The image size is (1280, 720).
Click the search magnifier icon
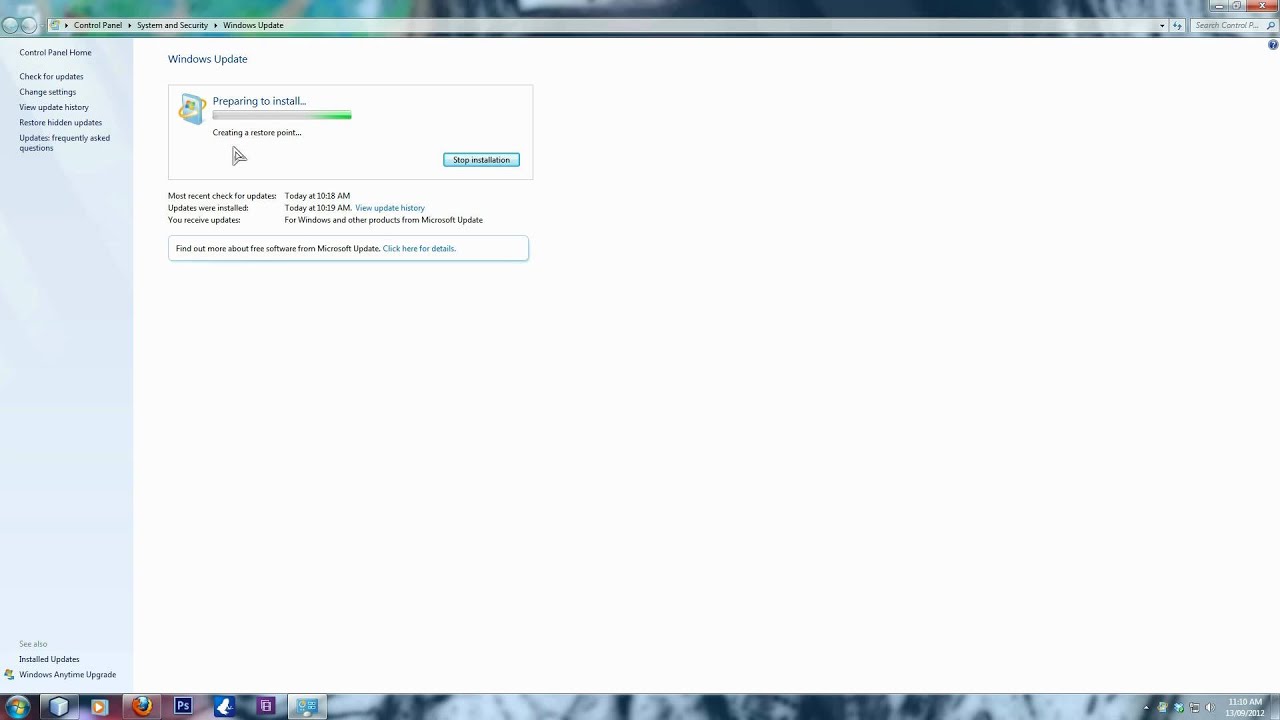pyautogui.click(x=1270, y=25)
